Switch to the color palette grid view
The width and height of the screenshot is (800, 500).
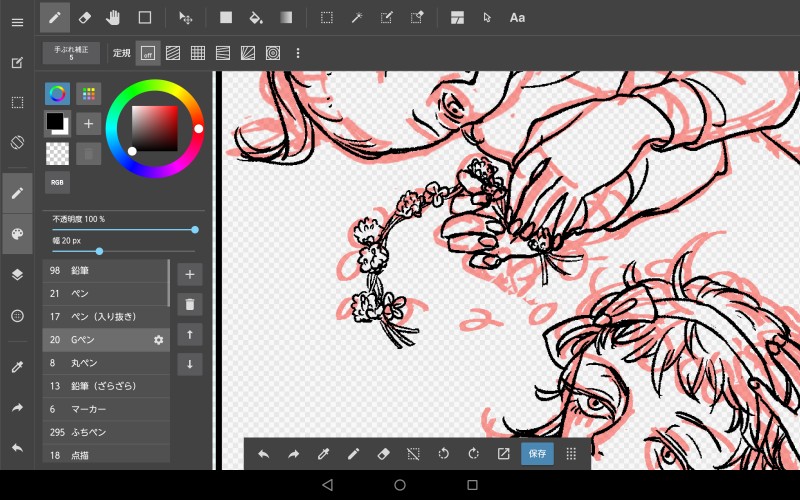click(88, 94)
